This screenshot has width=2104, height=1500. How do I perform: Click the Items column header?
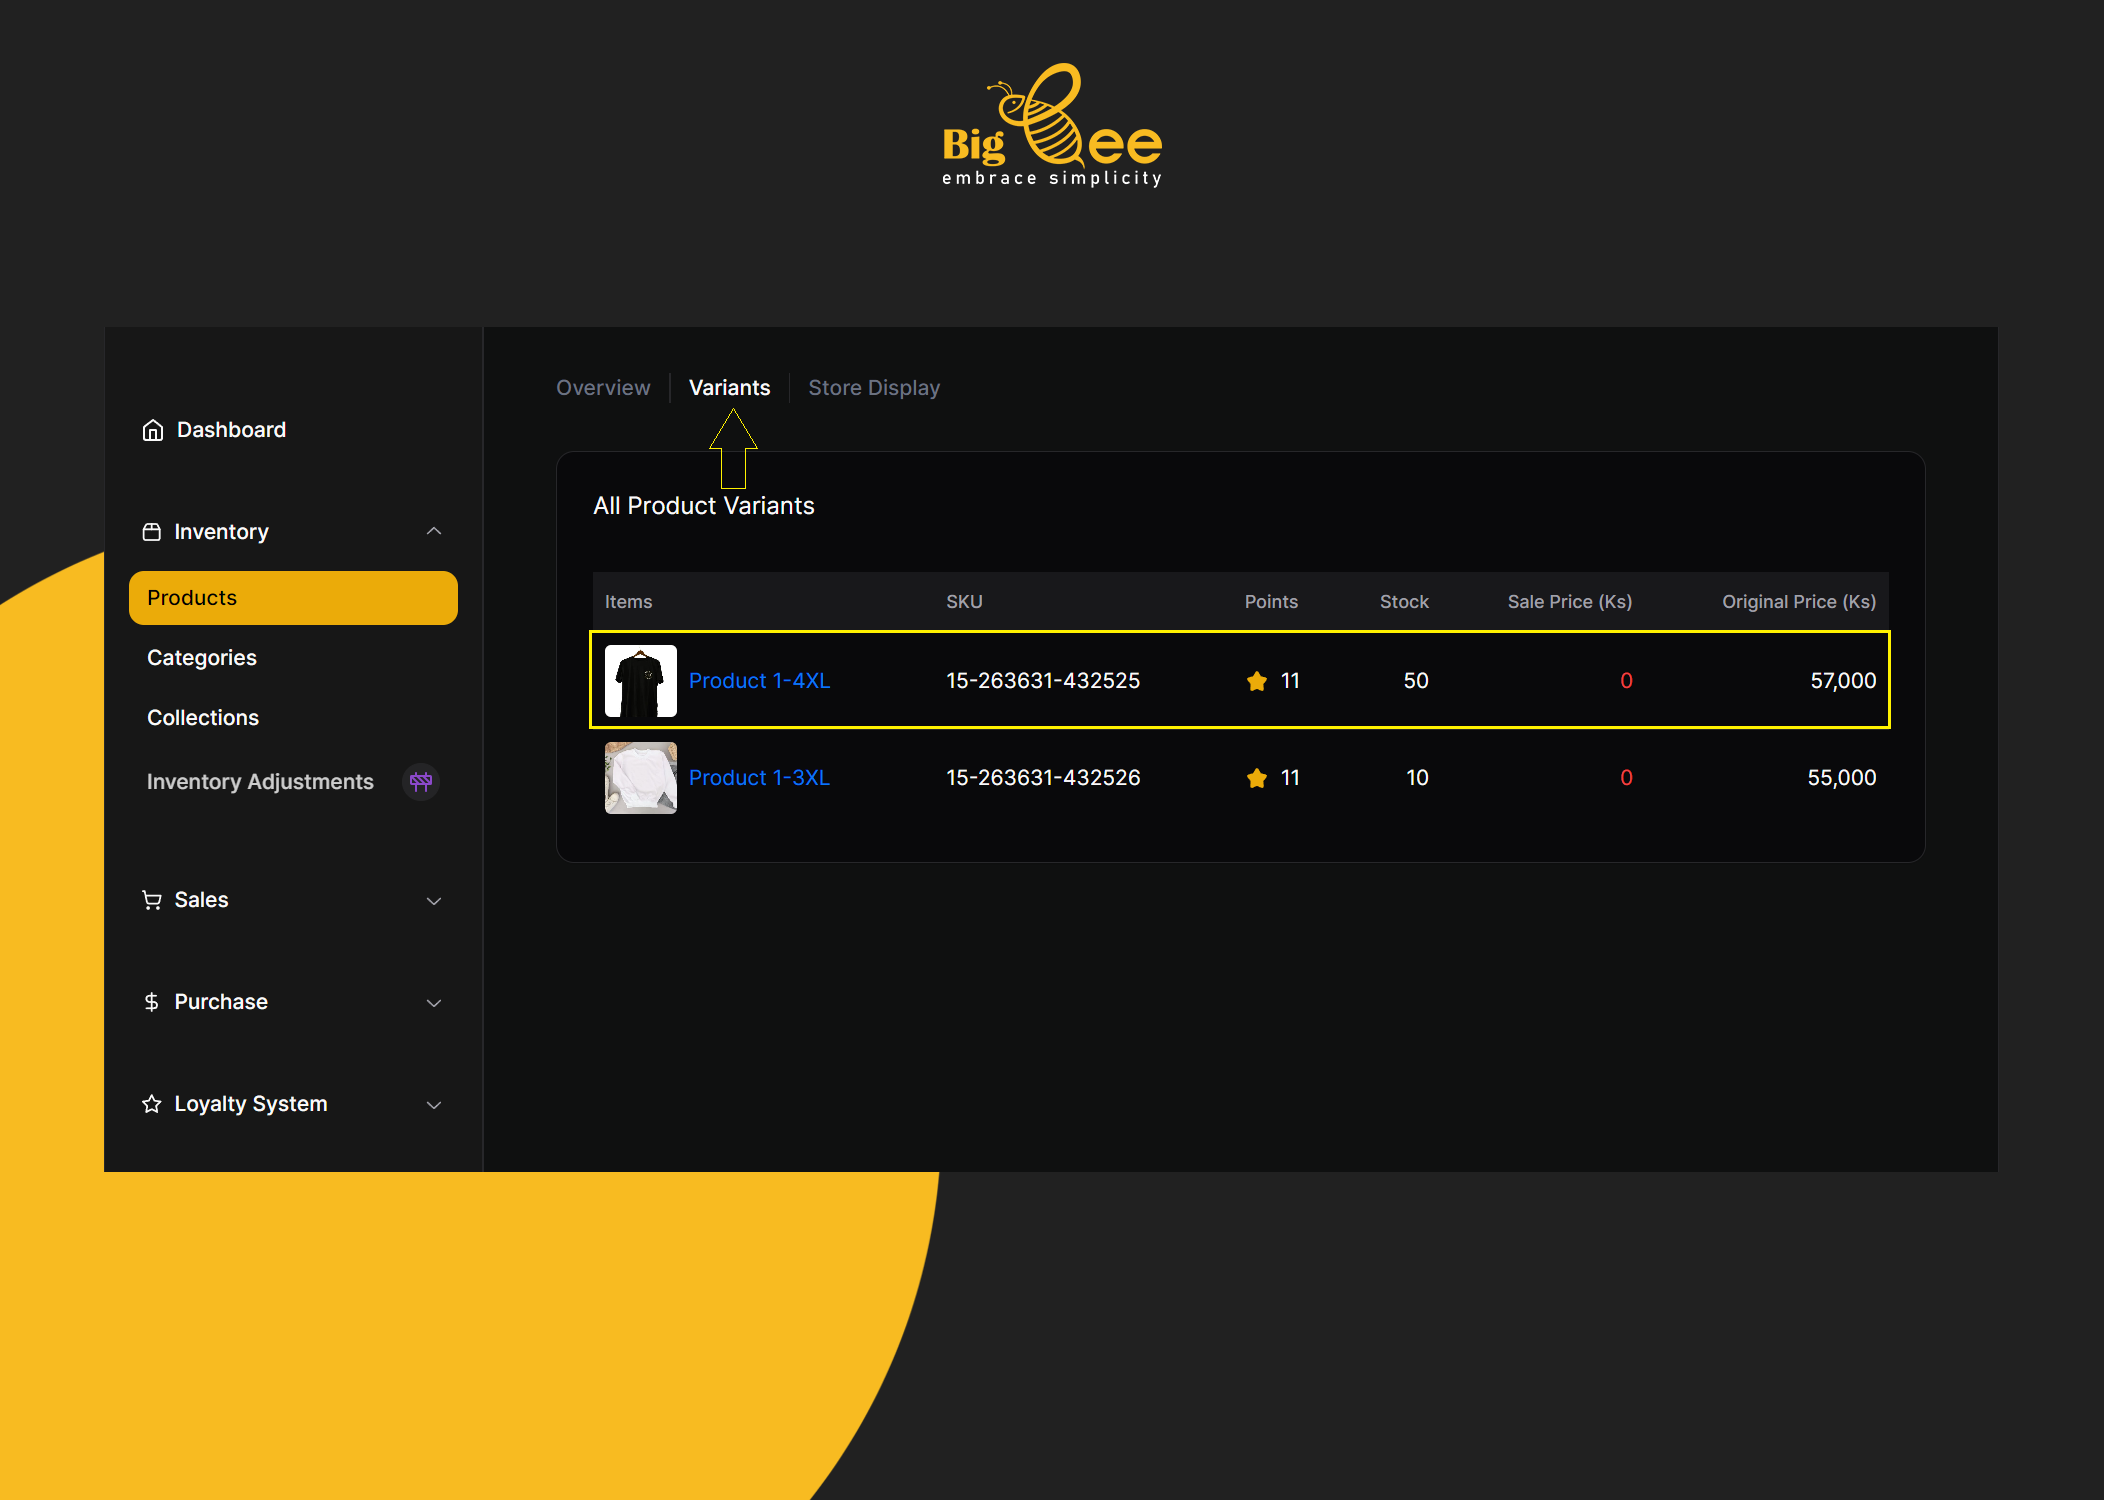tap(628, 602)
